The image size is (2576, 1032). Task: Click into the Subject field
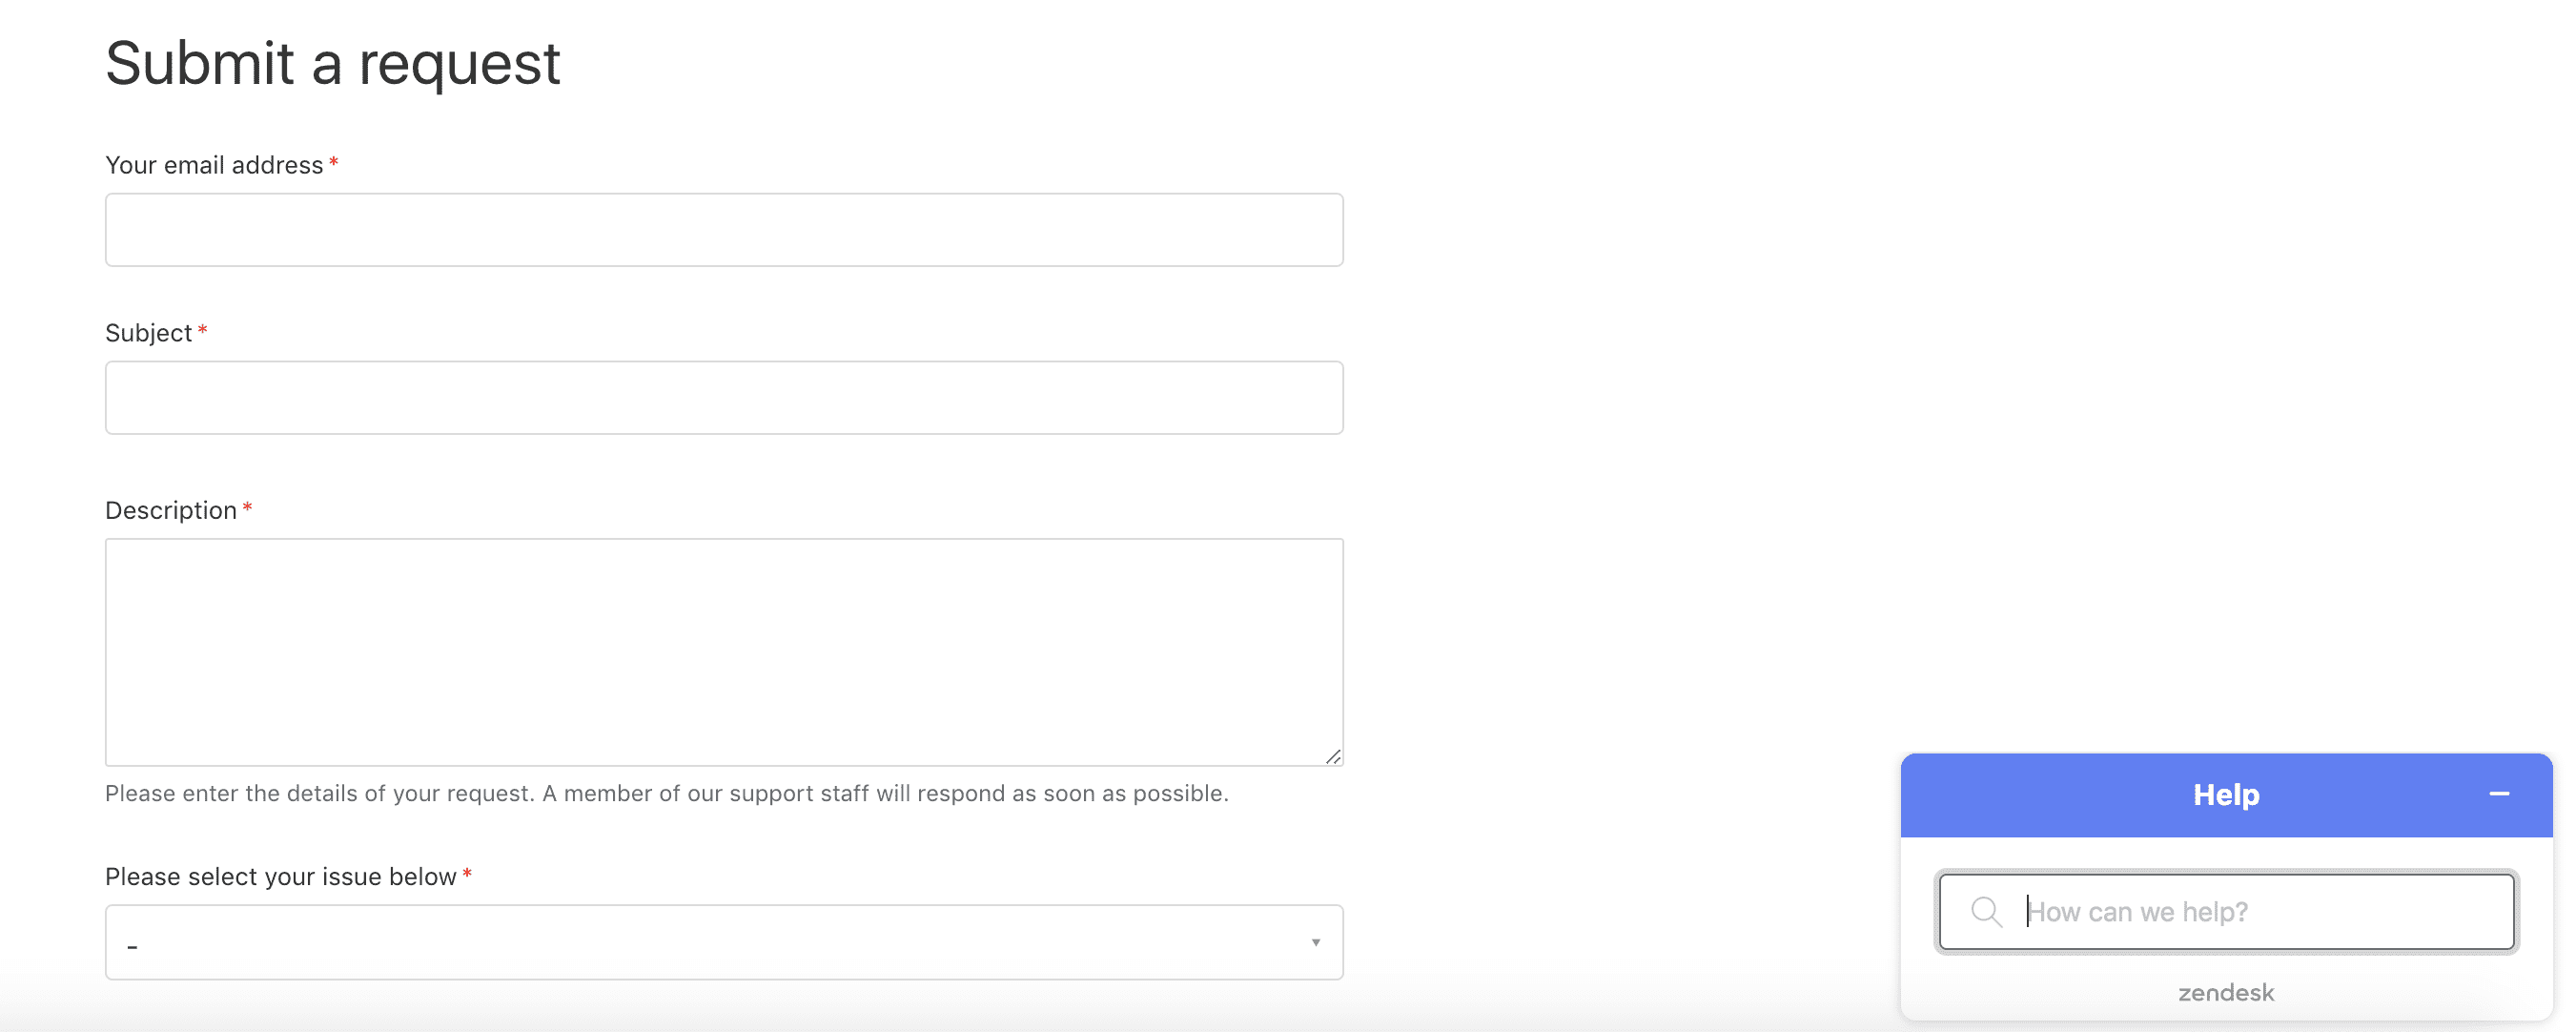(x=723, y=398)
